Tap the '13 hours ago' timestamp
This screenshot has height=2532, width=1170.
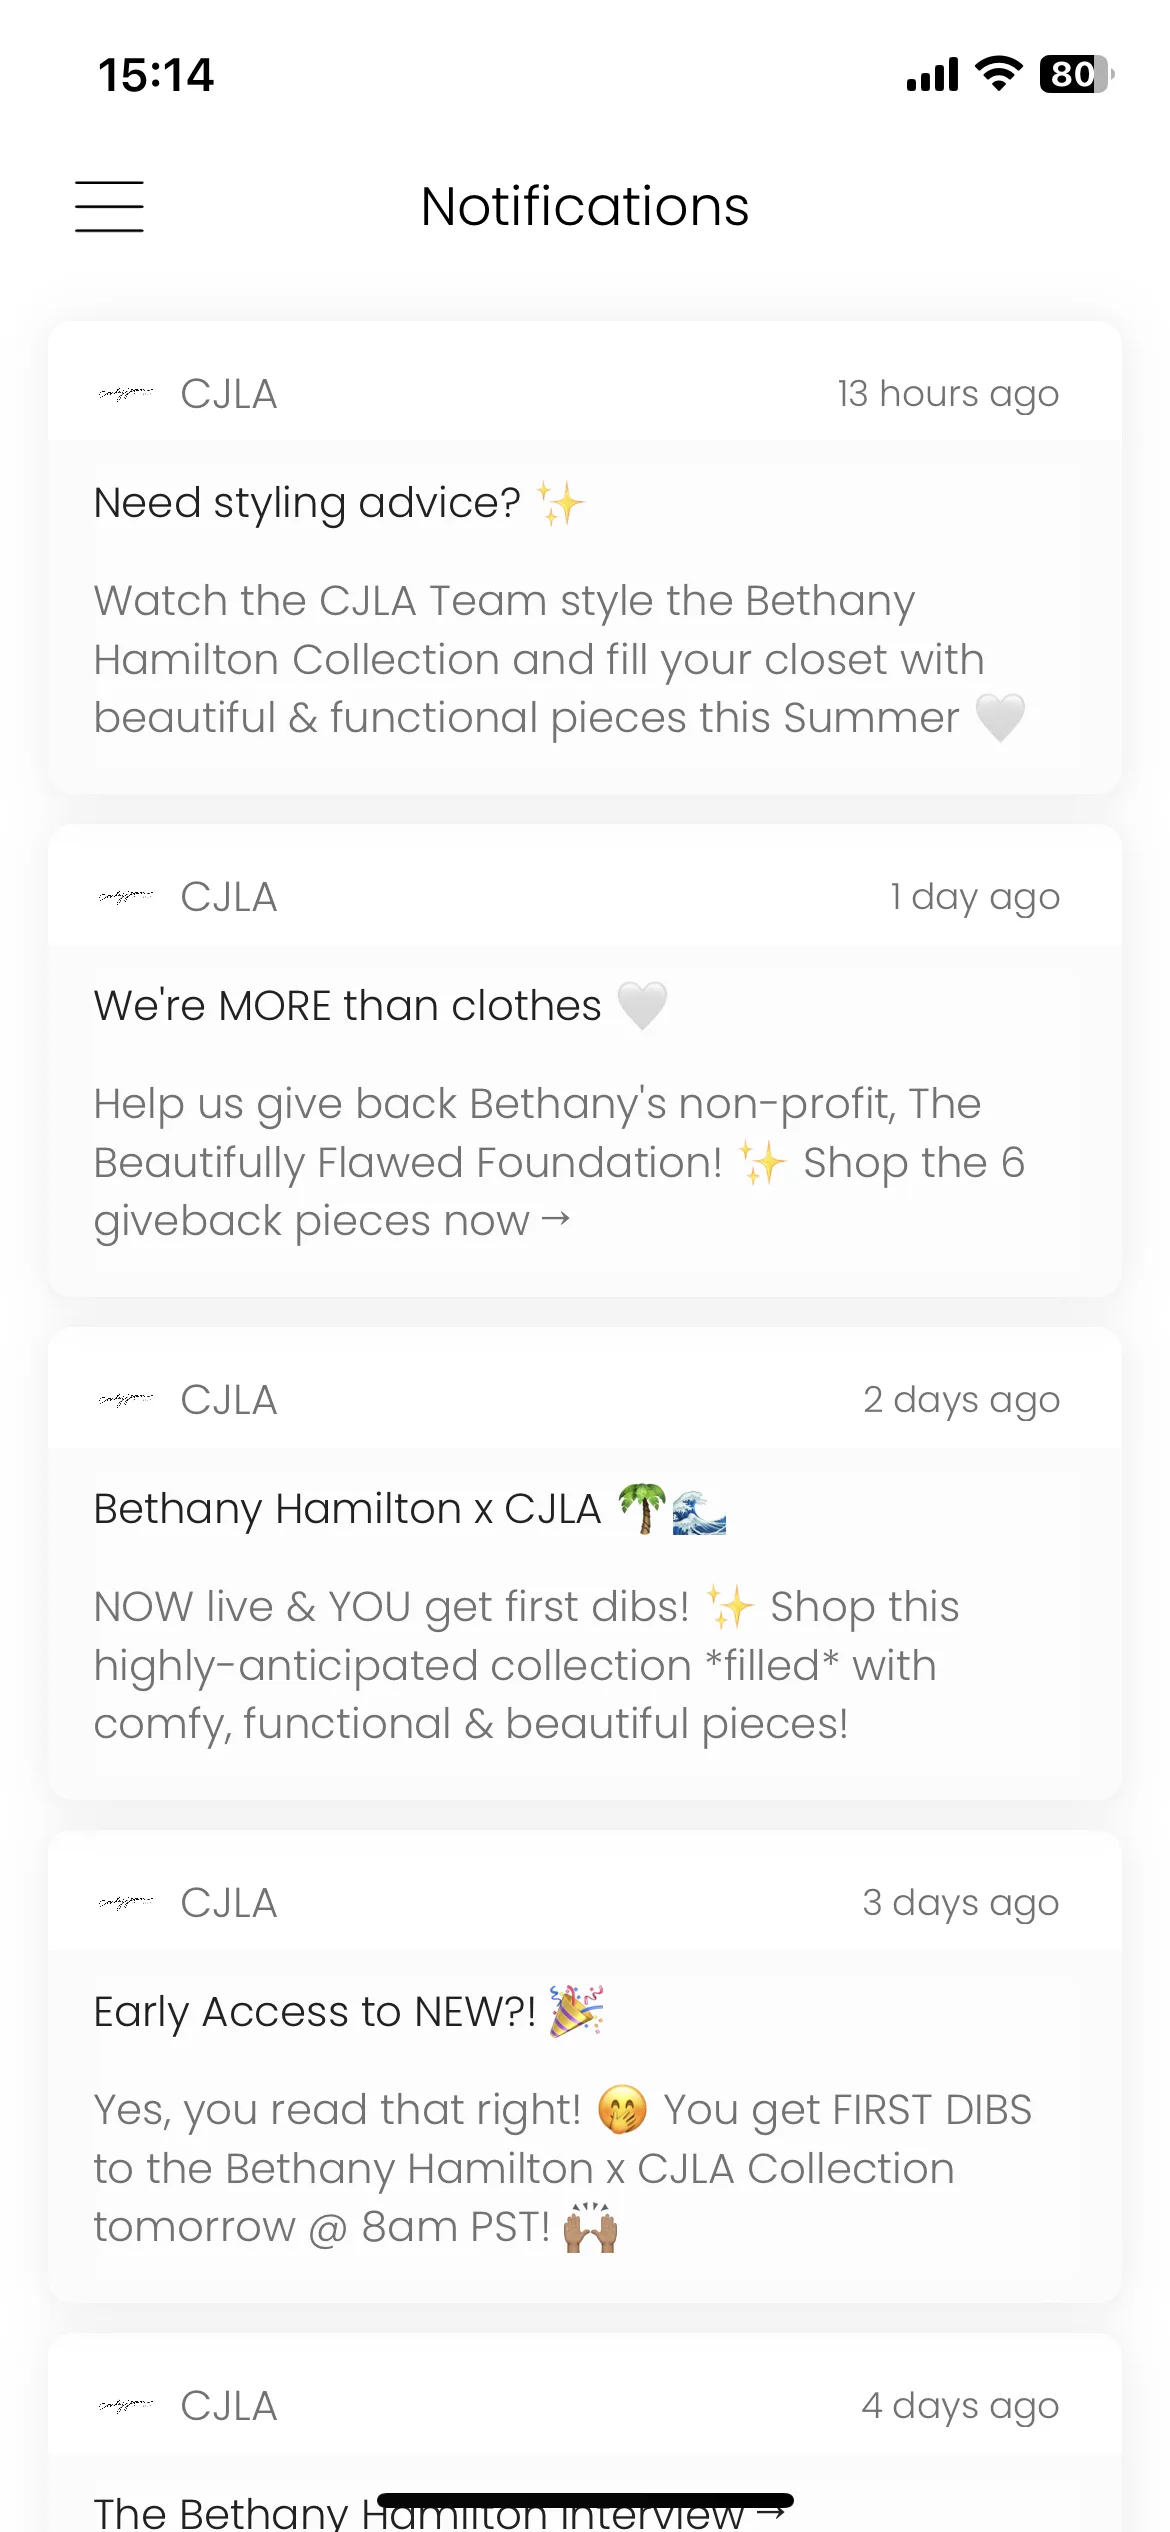948,394
